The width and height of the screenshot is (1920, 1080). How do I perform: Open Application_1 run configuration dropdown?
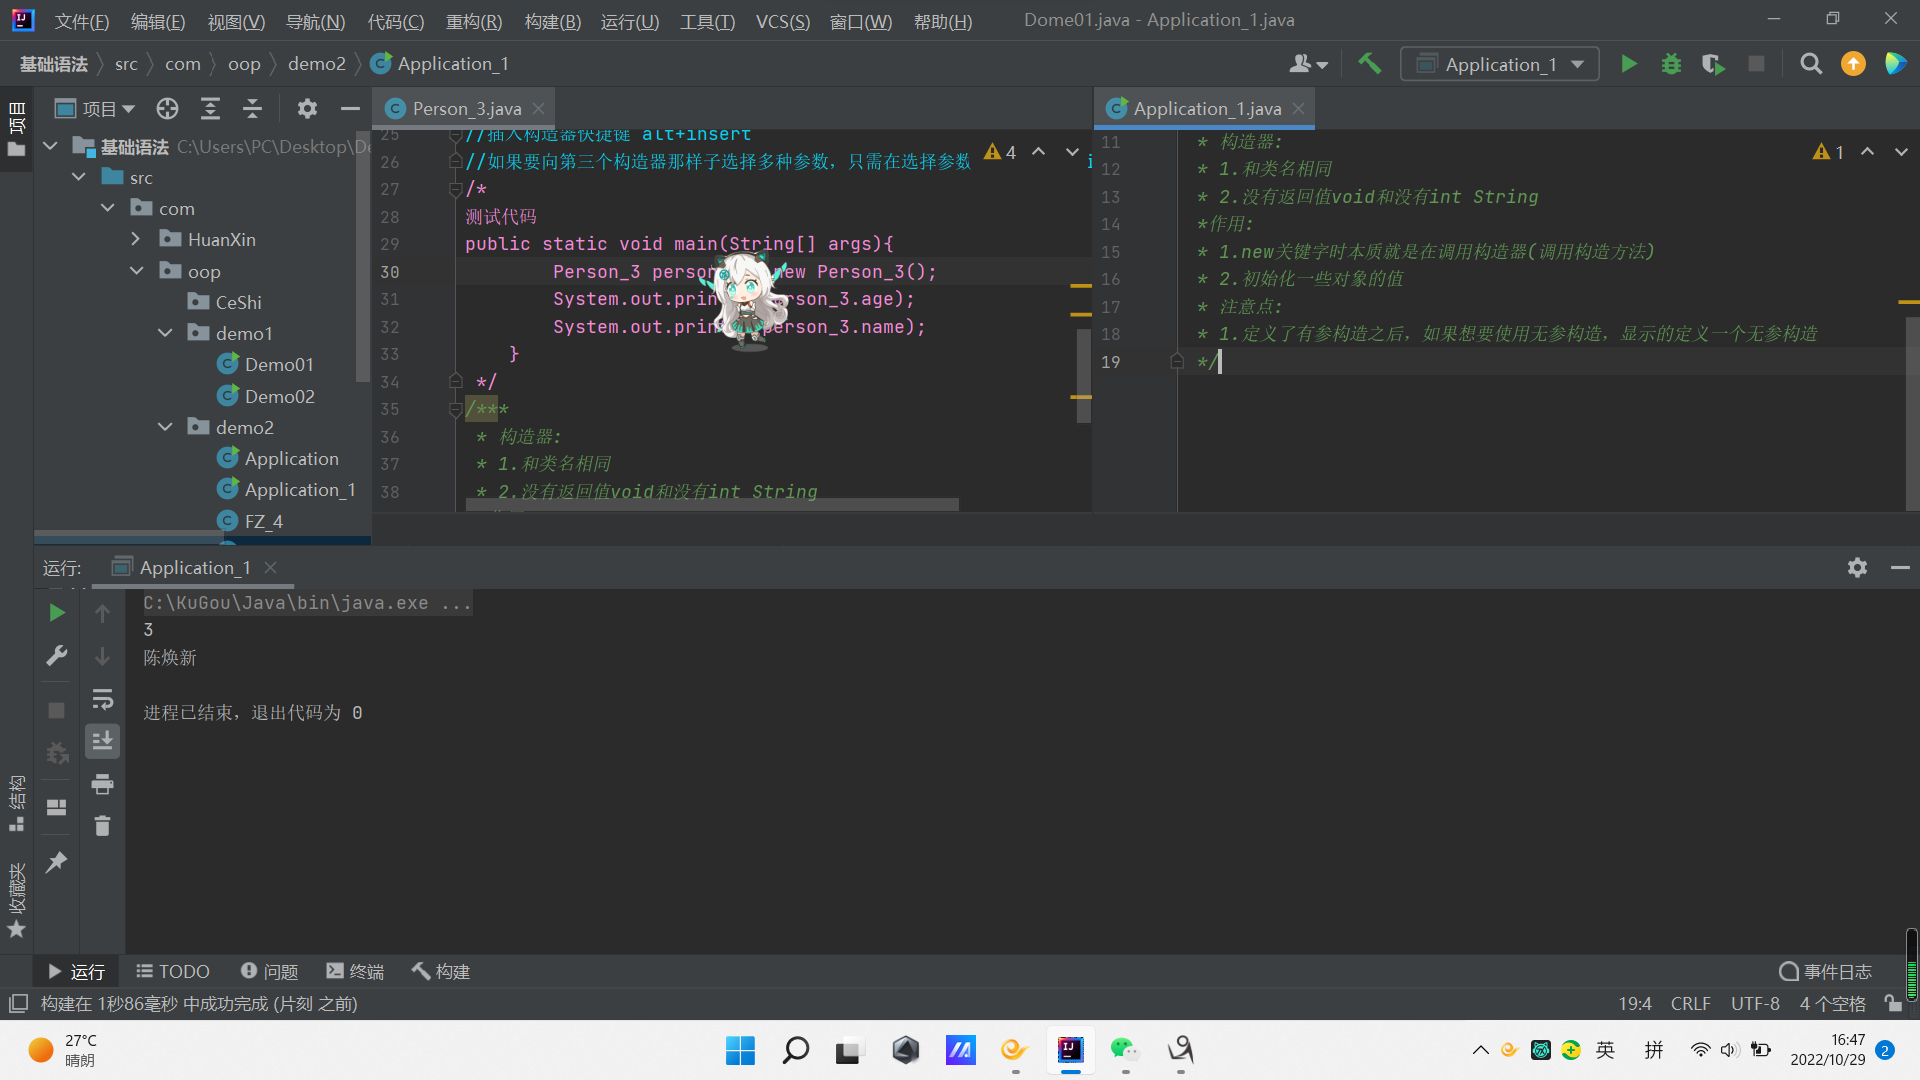pyautogui.click(x=1499, y=64)
